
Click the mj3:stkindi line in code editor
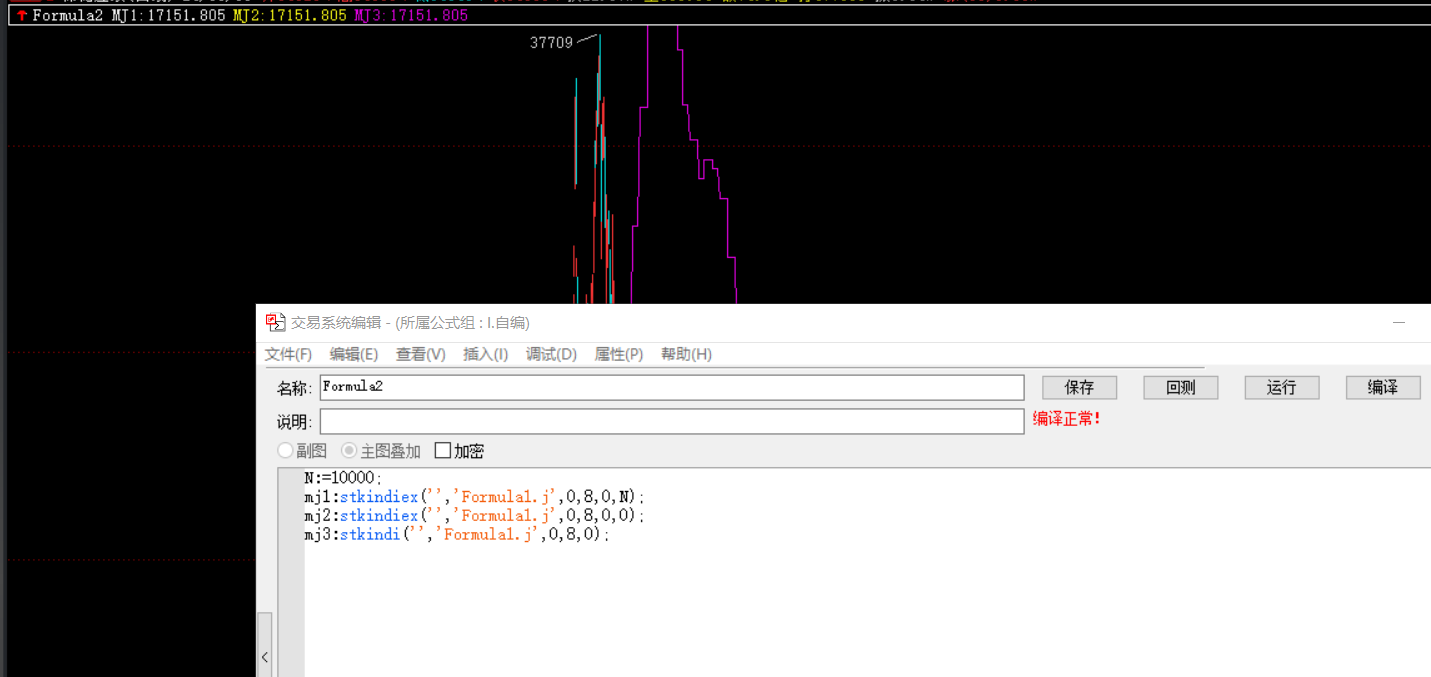click(457, 535)
